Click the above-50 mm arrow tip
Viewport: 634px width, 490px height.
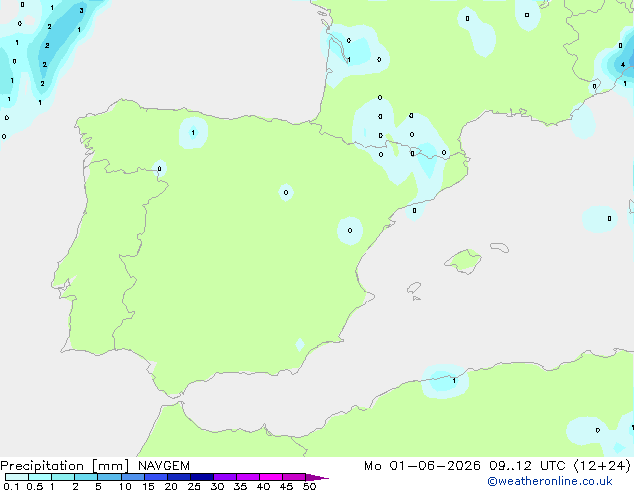(317, 477)
